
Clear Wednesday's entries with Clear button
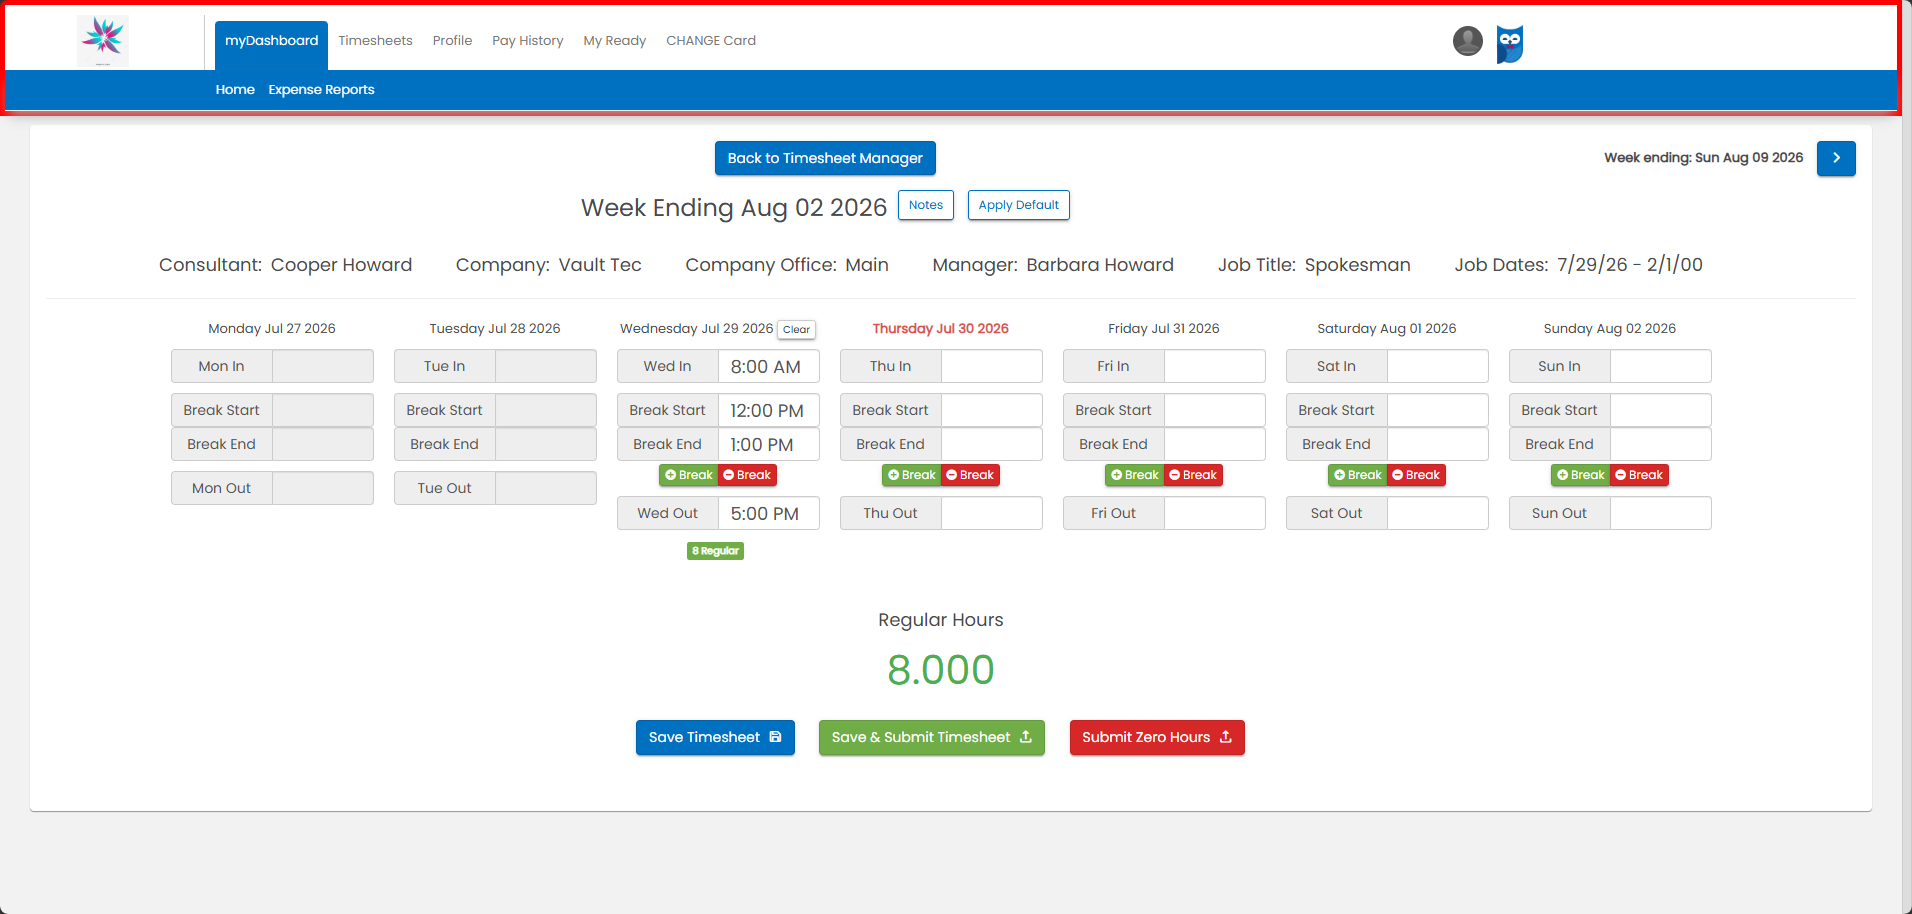click(796, 329)
